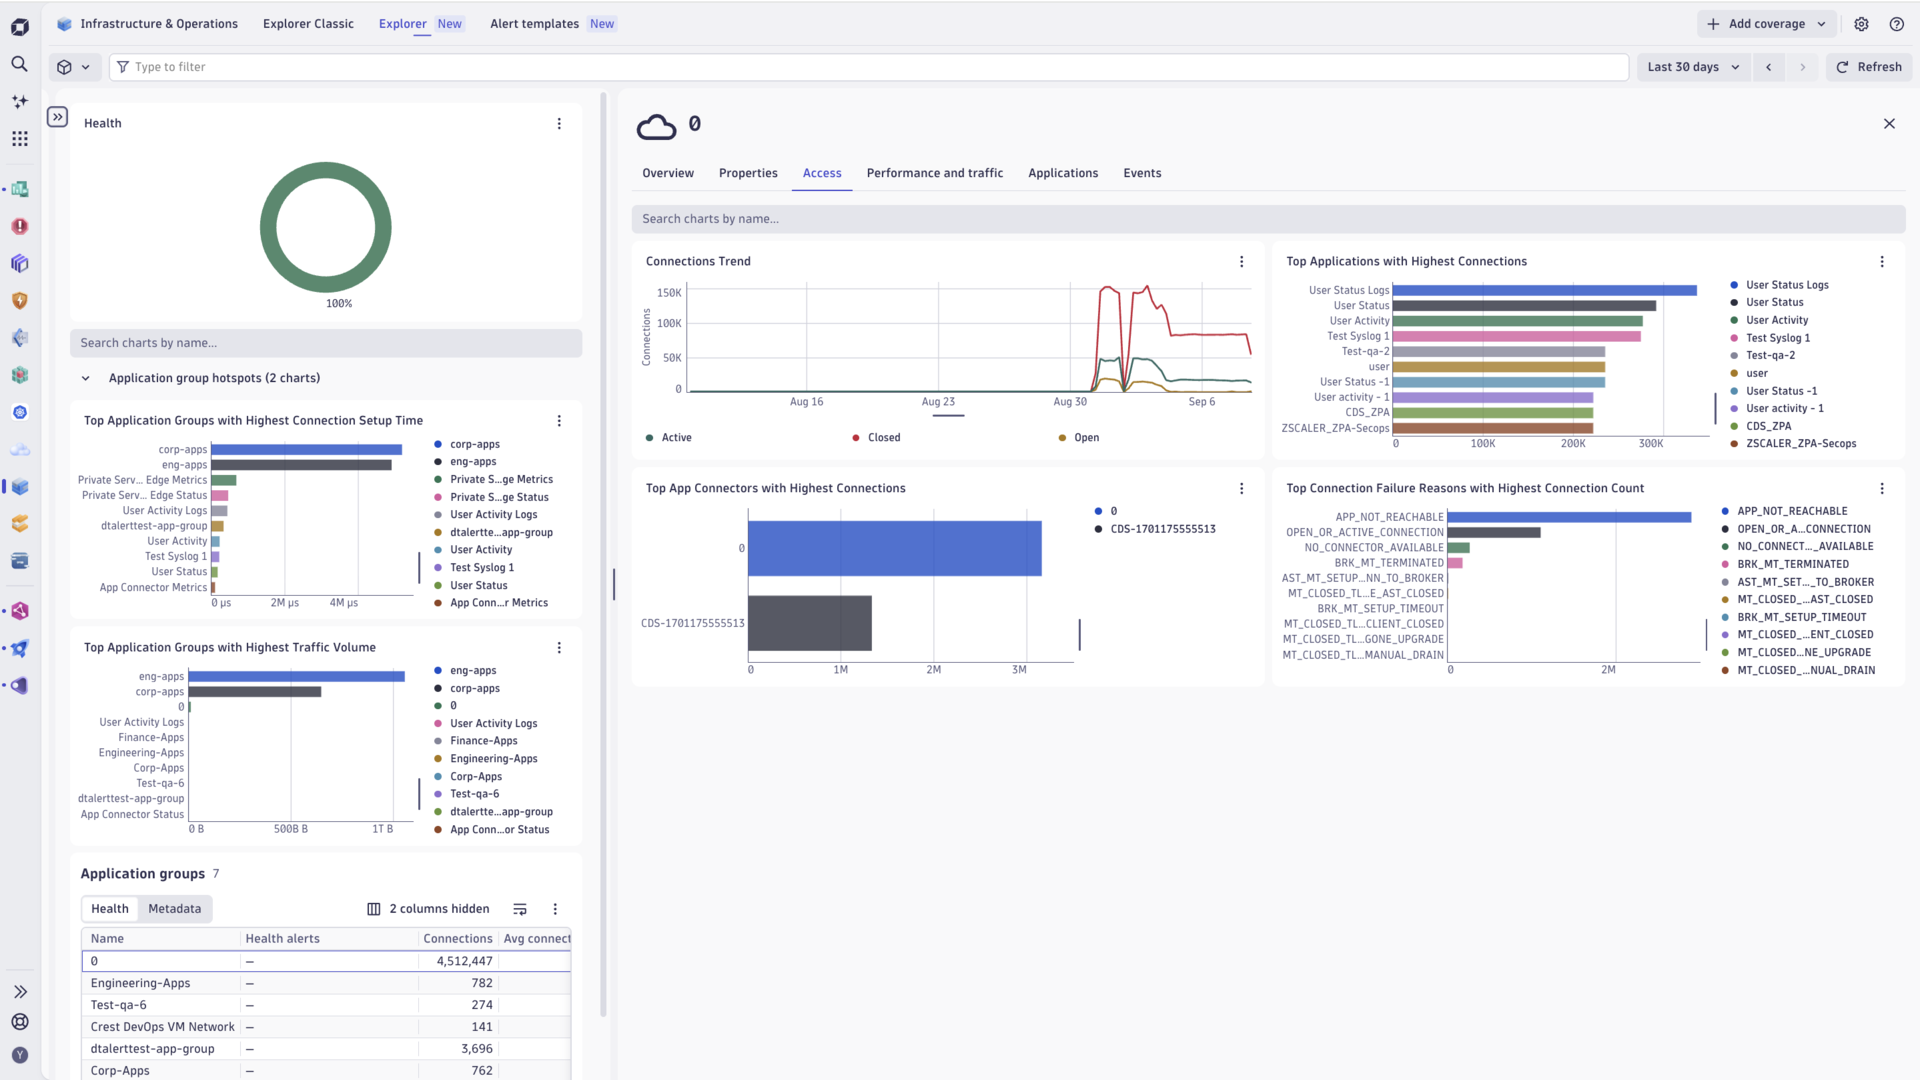Toggle Closed series in Connections Trend legend
Screen dimensions: 1920x1080
coord(876,438)
